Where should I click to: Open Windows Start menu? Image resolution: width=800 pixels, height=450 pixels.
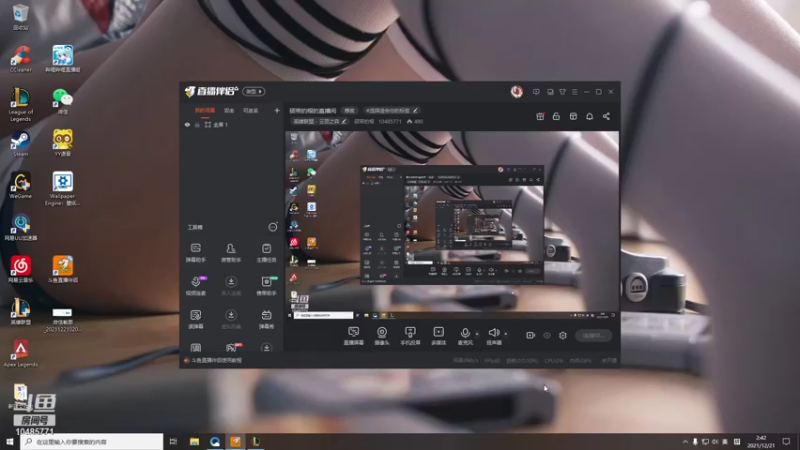(10, 441)
